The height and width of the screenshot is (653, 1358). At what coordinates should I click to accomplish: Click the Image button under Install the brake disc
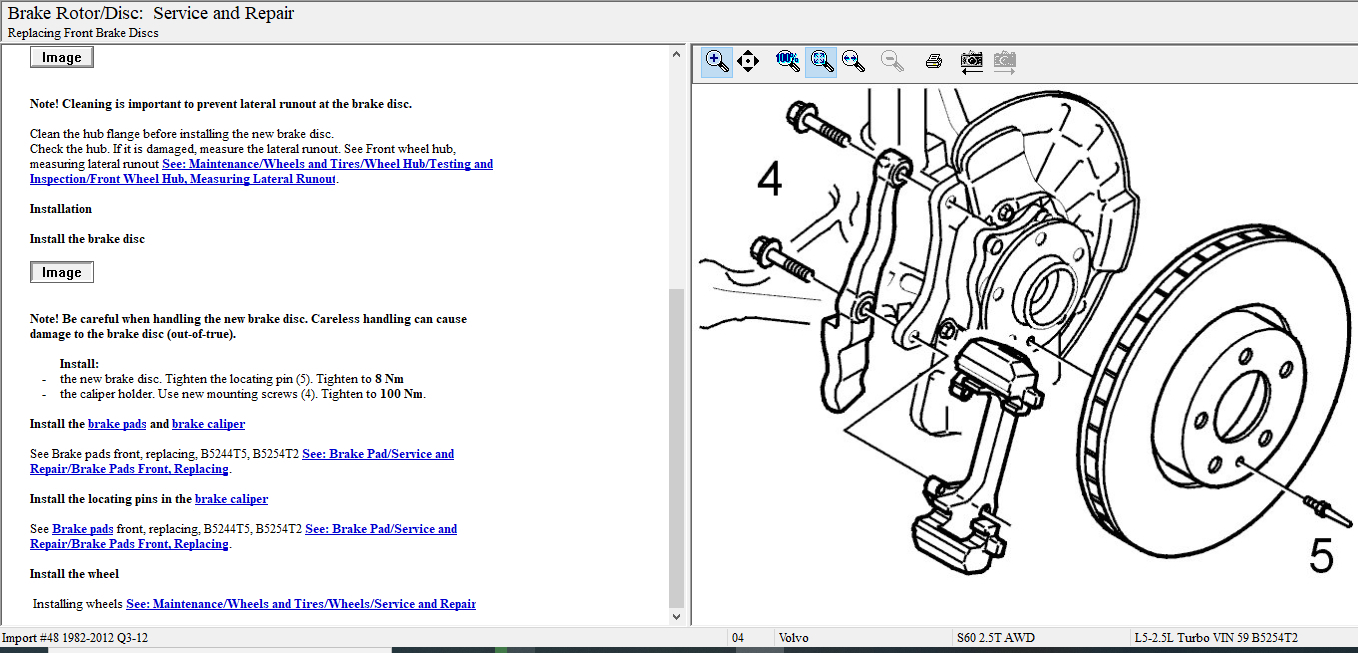[x=62, y=272]
